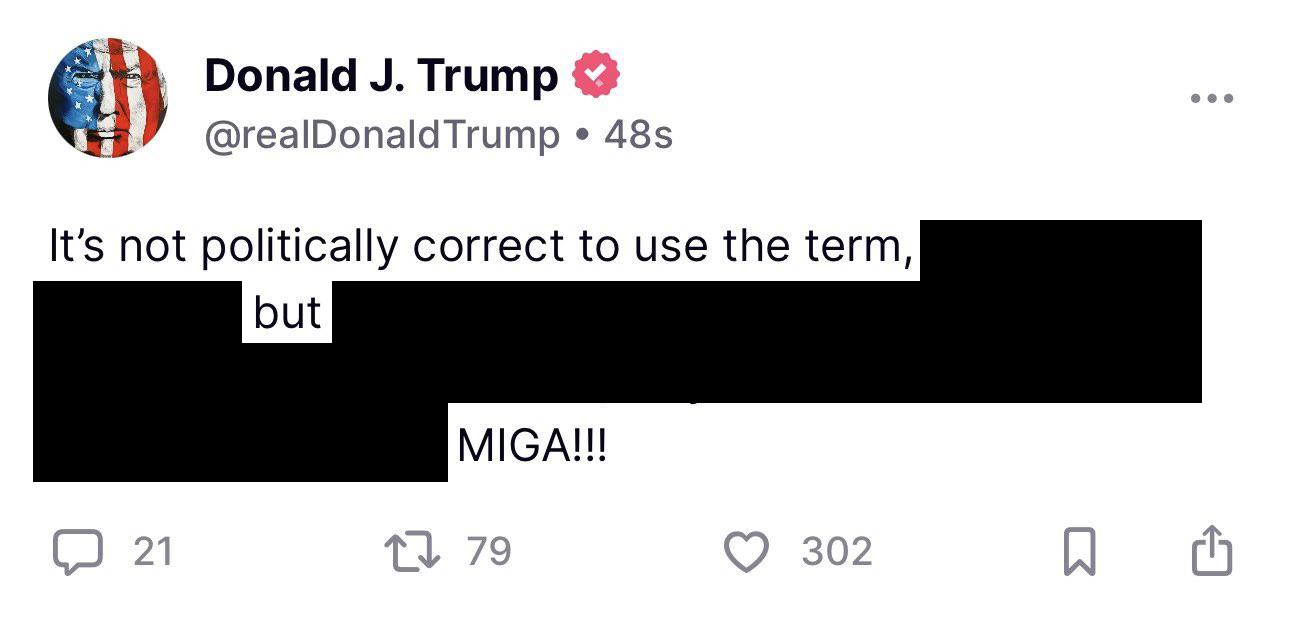Click the black redaction preceding MIGA!!!

point(240,442)
